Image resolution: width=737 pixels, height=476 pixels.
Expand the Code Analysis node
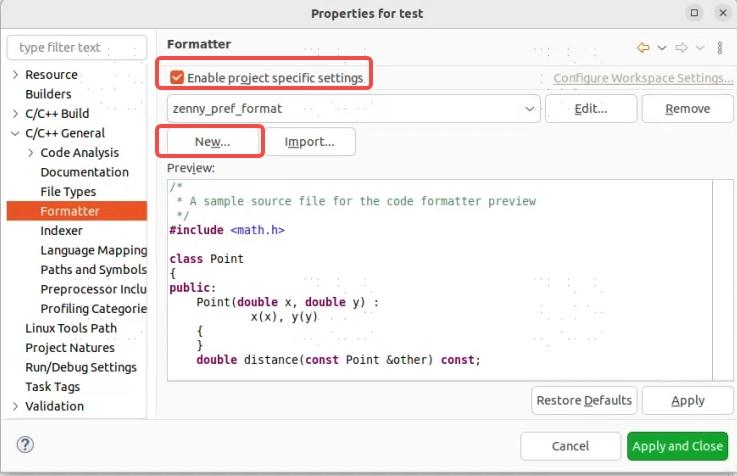[31, 152]
